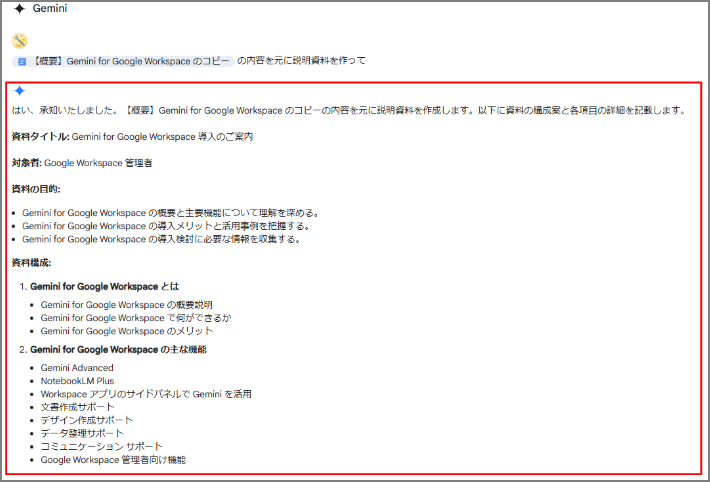Click the bullet about '導入メリットと活用事例を把握する'
The width and height of the screenshot is (710, 482).
coord(166,226)
